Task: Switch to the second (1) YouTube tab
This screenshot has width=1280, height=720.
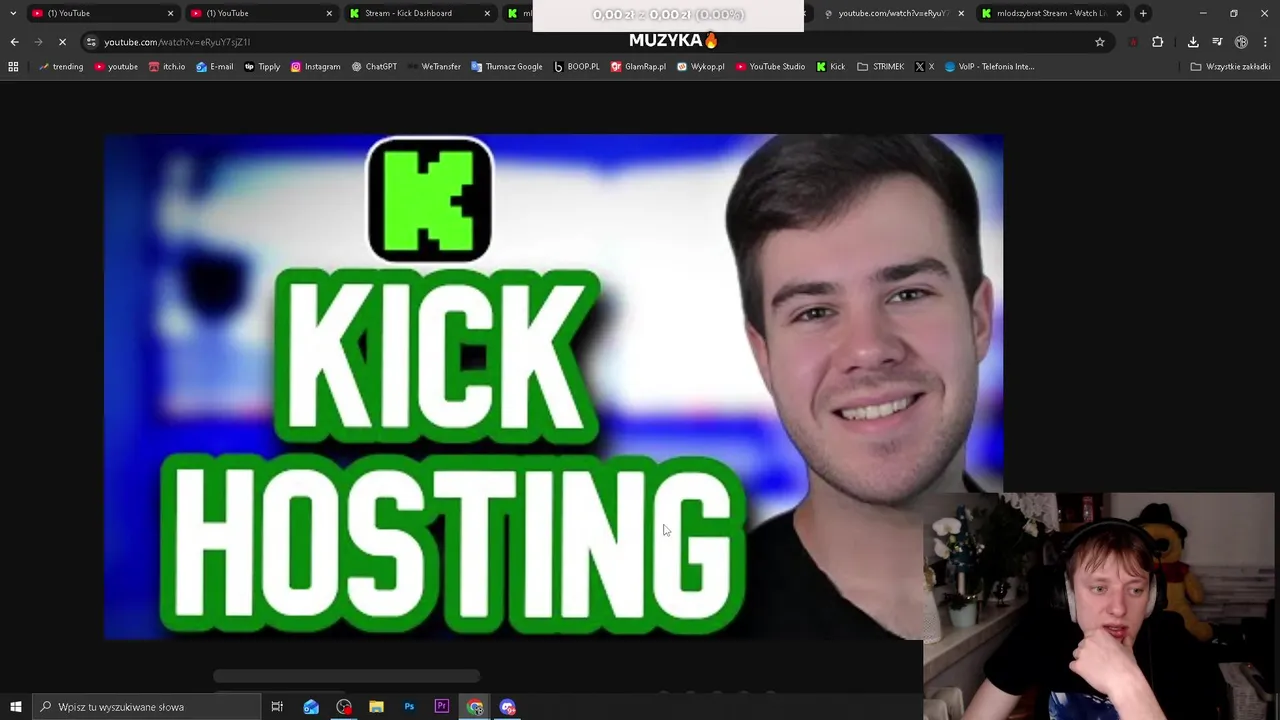Action: pyautogui.click(x=259, y=13)
